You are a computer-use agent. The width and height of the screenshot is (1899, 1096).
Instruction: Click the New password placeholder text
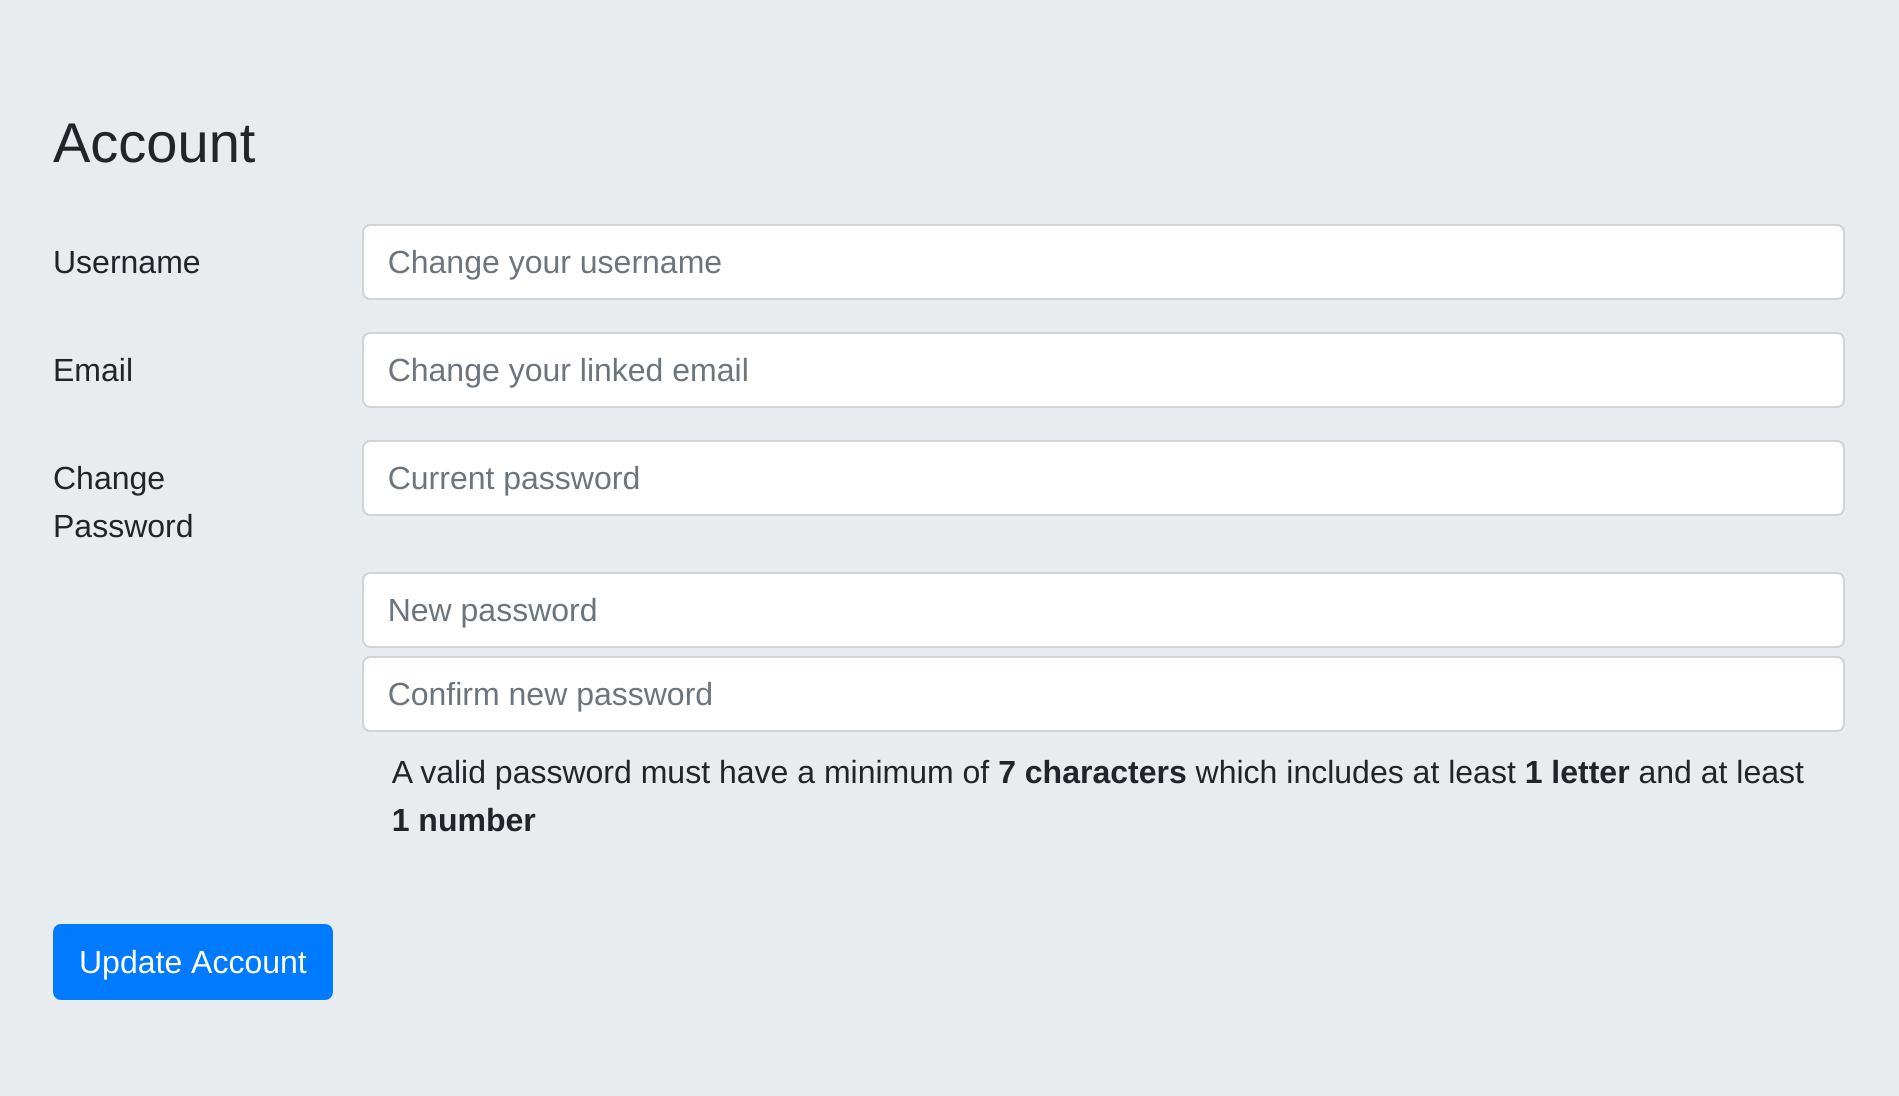point(493,610)
